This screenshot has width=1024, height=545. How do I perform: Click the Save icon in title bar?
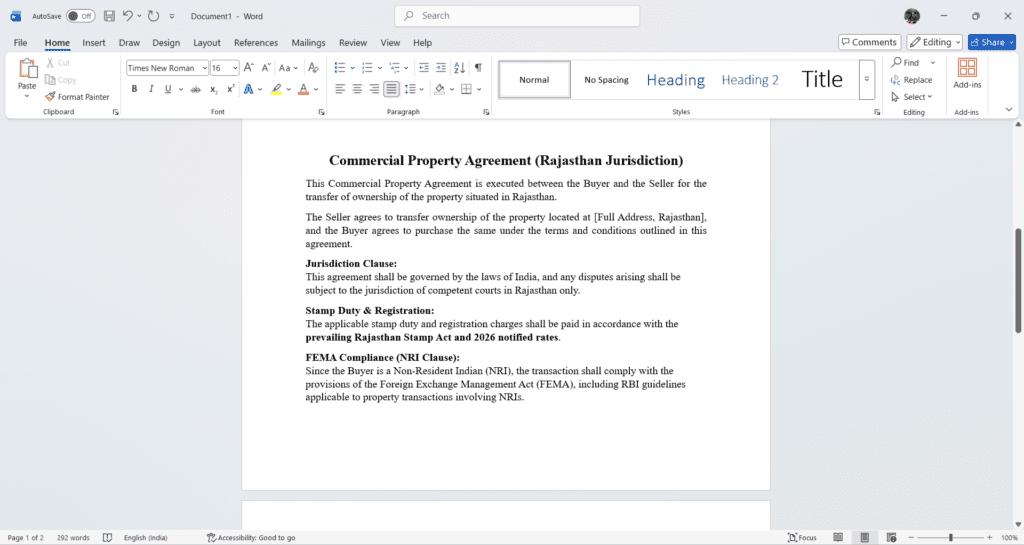[109, 16]
